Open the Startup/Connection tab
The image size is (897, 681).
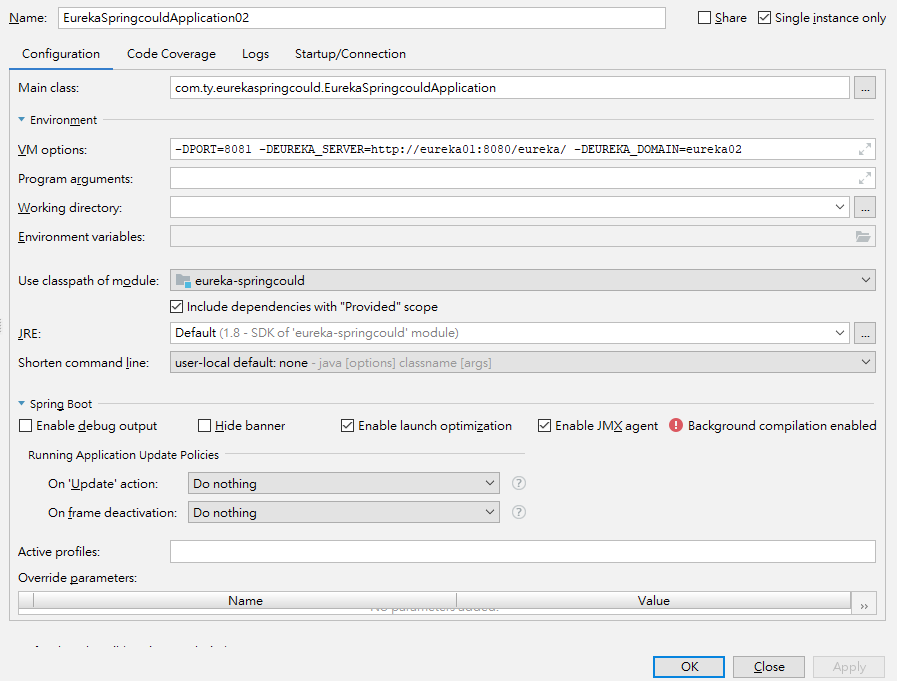click(350, 54)
